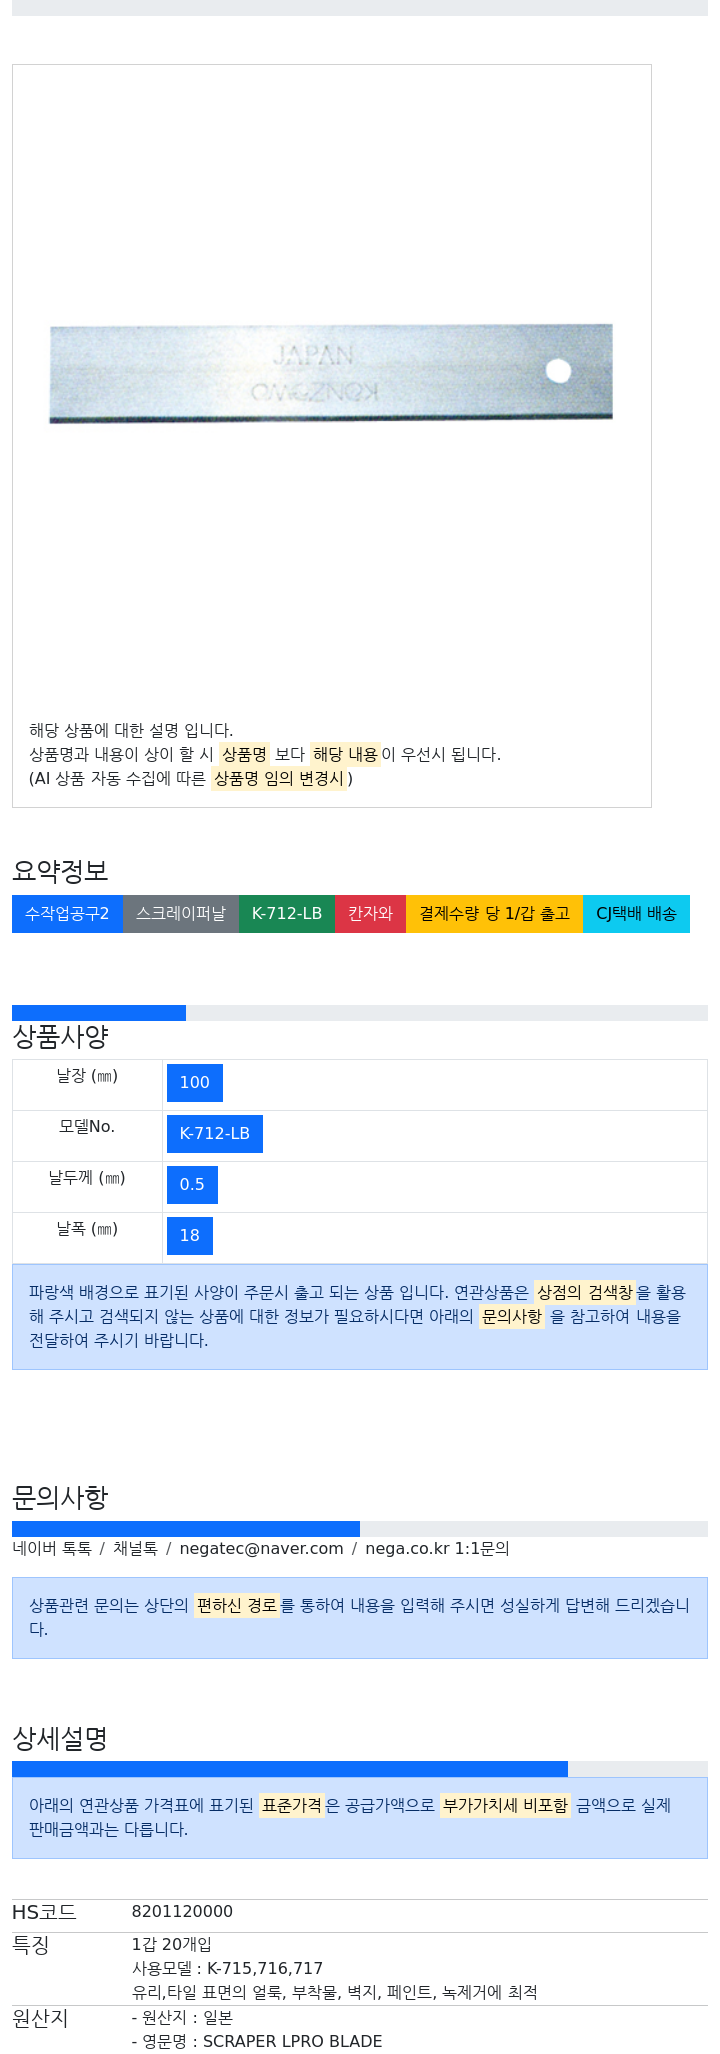Click the highlighted 상점의 검색창 text
This screenshot has width=720, height=2054.
pos(585,1293)
